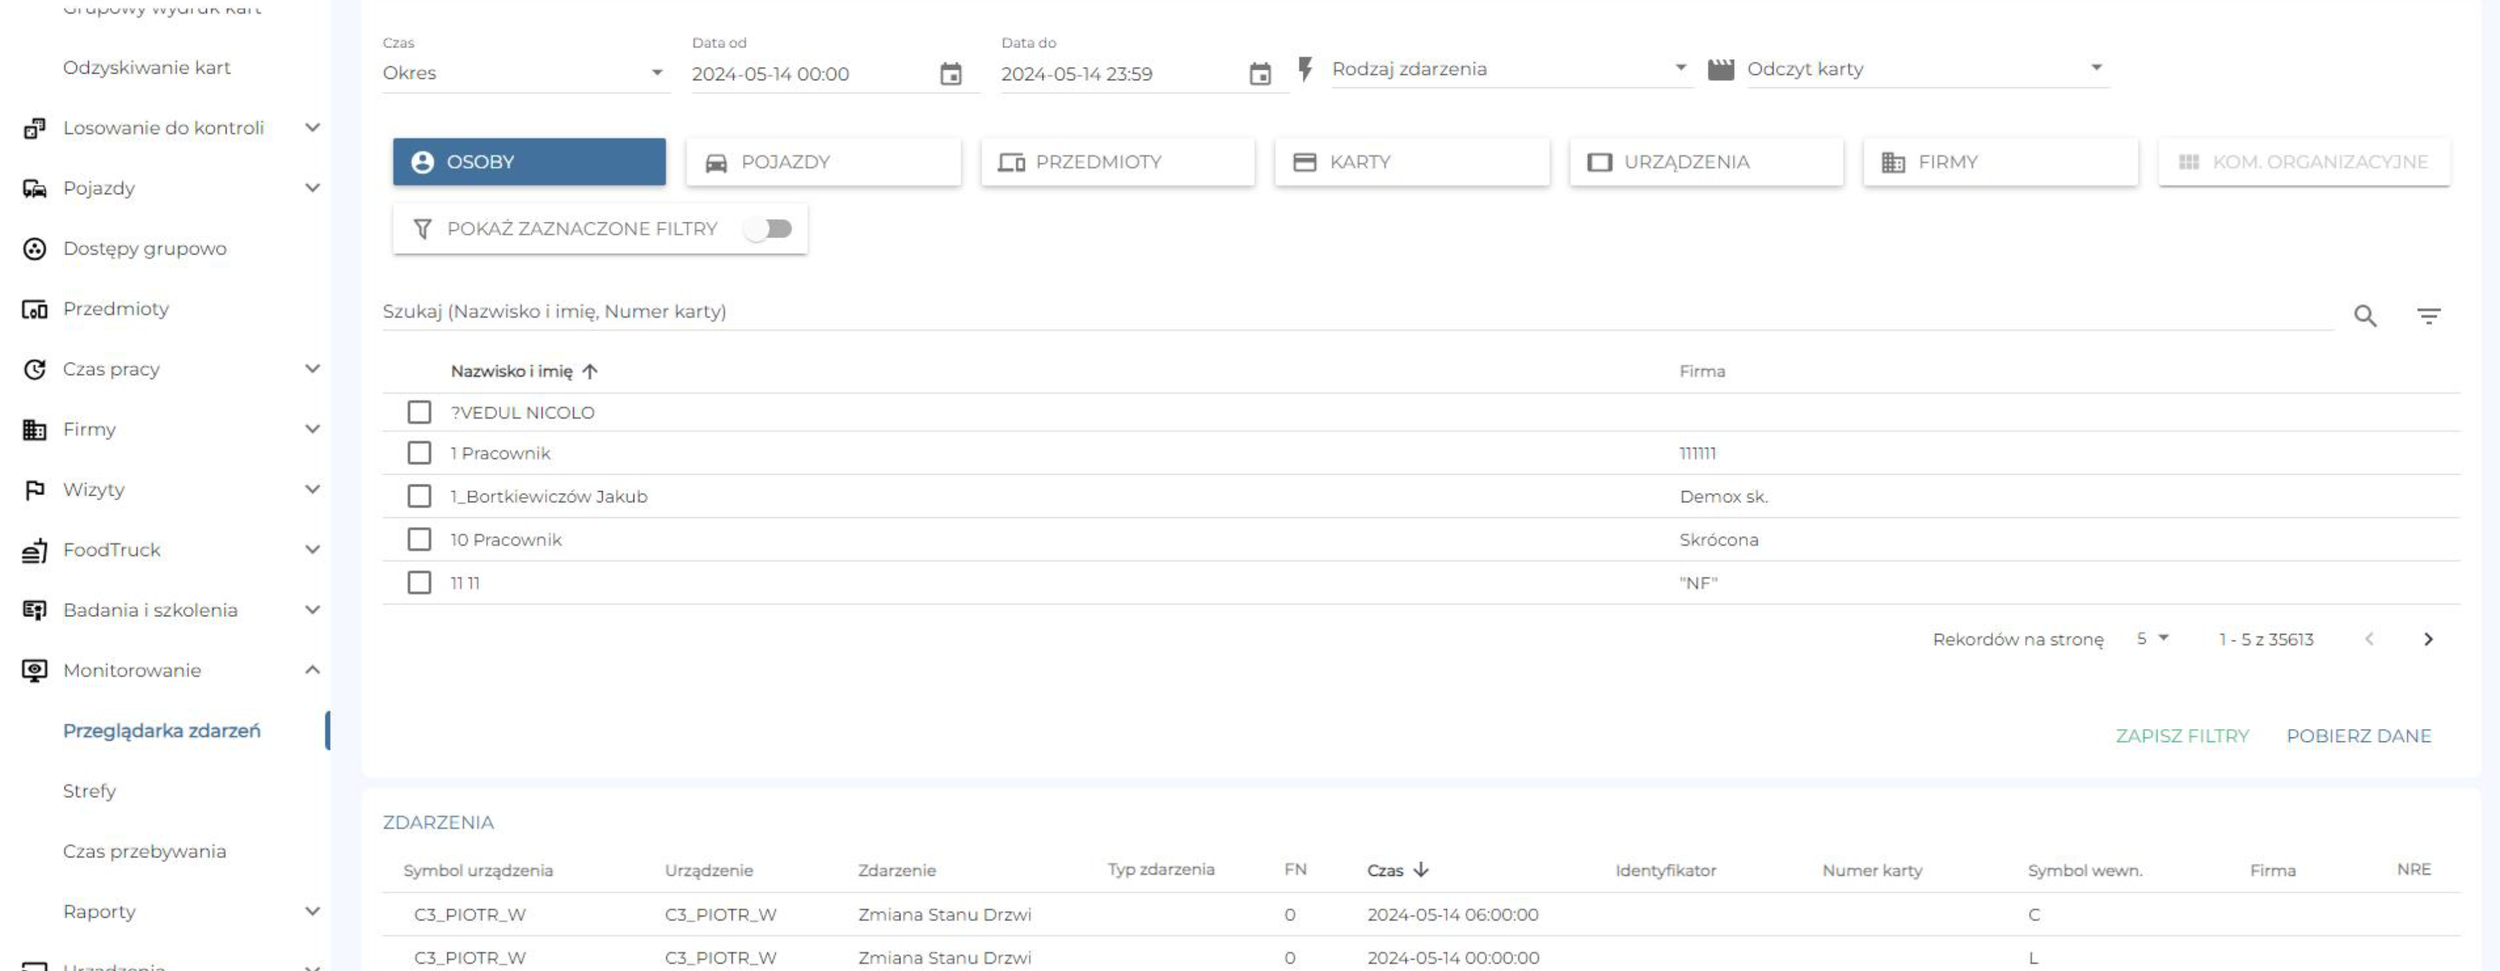Switch to the PRZEDMIOTY tab
Image resolution: width=2500 pixels, height=971 pixels.
click(x=1118, y=162)
